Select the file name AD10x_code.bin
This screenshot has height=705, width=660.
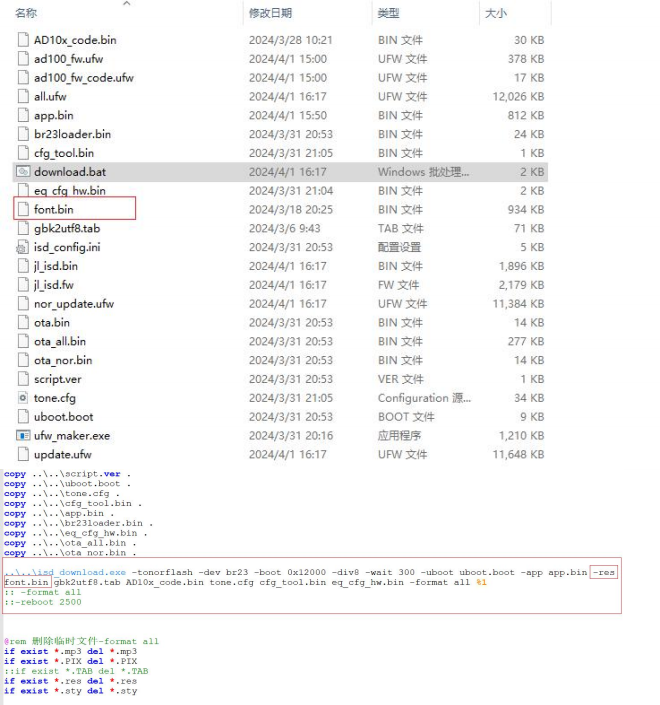(x=75, y=40)
